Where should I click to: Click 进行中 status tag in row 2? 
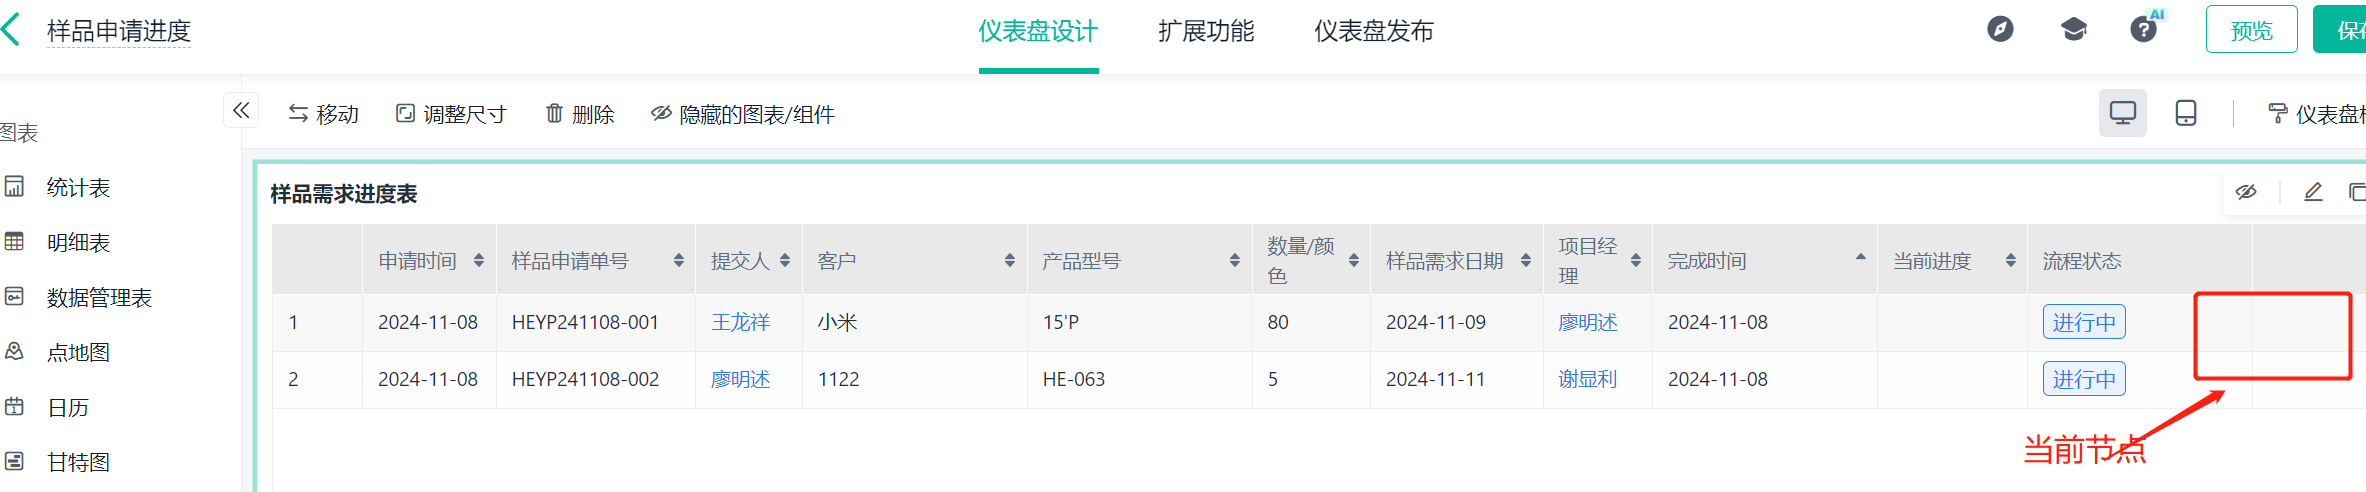[x=2084, y=379]
